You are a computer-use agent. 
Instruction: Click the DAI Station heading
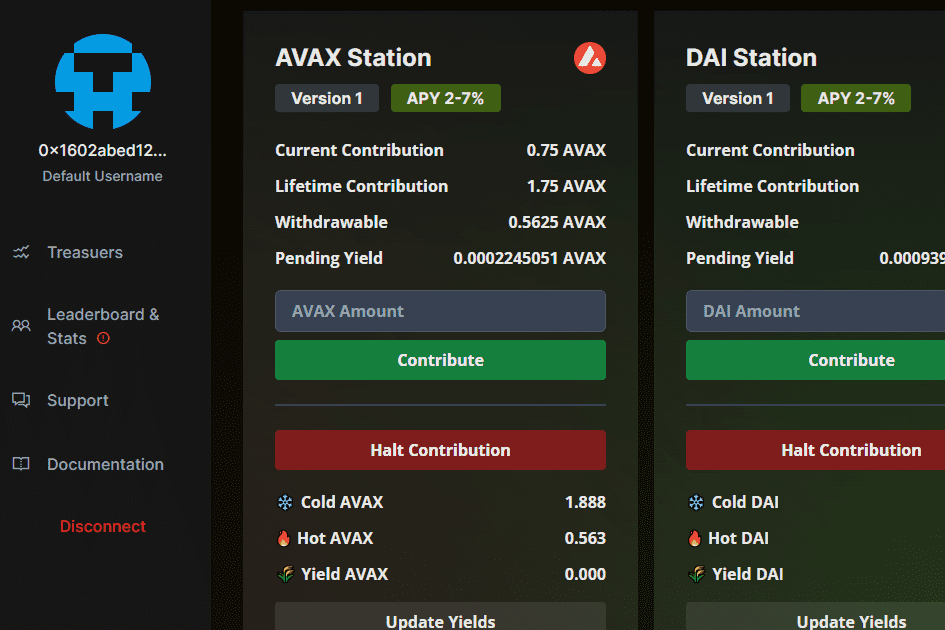pos(752,58)
